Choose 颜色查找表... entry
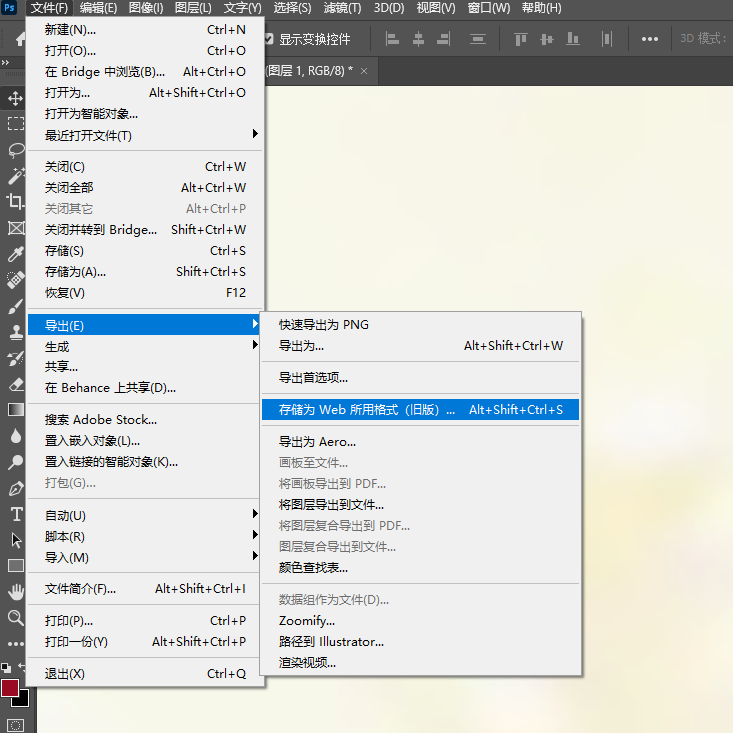Screen dimensions: 733x733 (420, 568)
